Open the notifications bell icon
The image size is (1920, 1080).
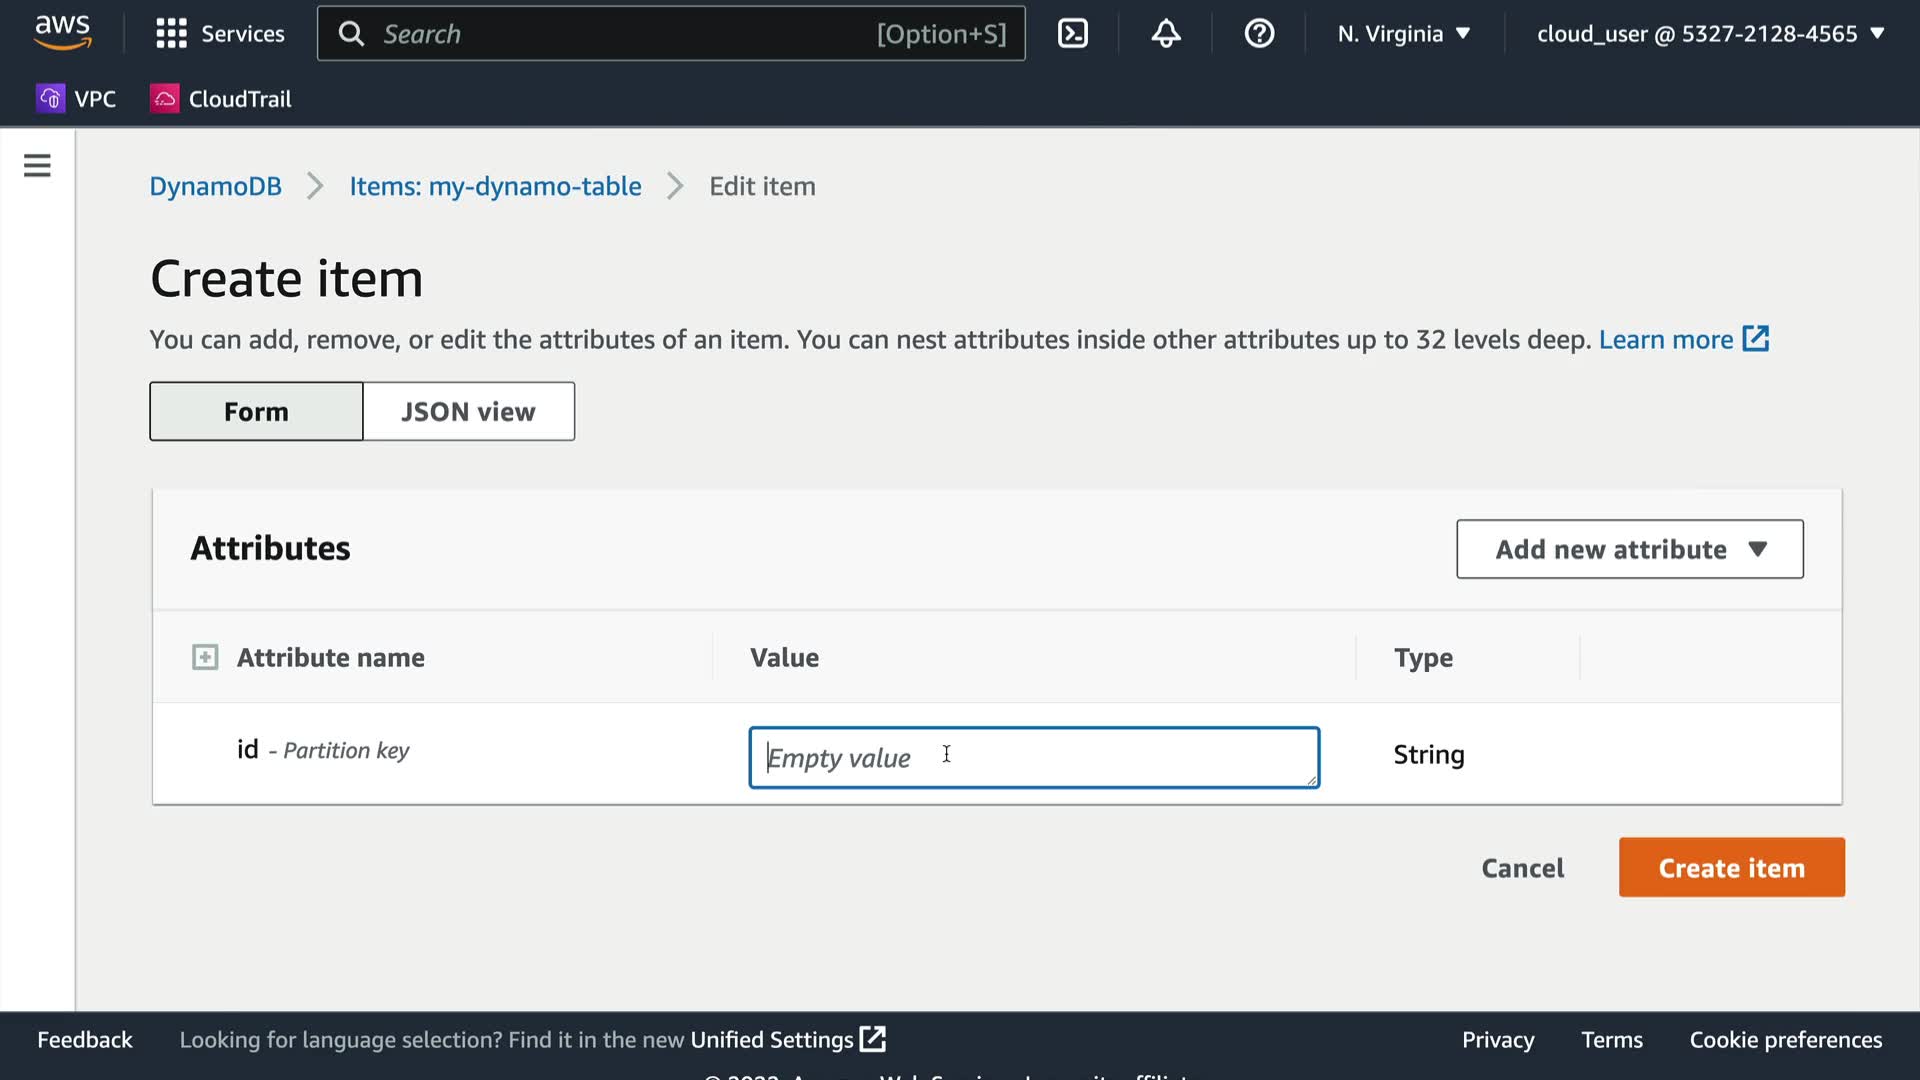(1165, 34)
